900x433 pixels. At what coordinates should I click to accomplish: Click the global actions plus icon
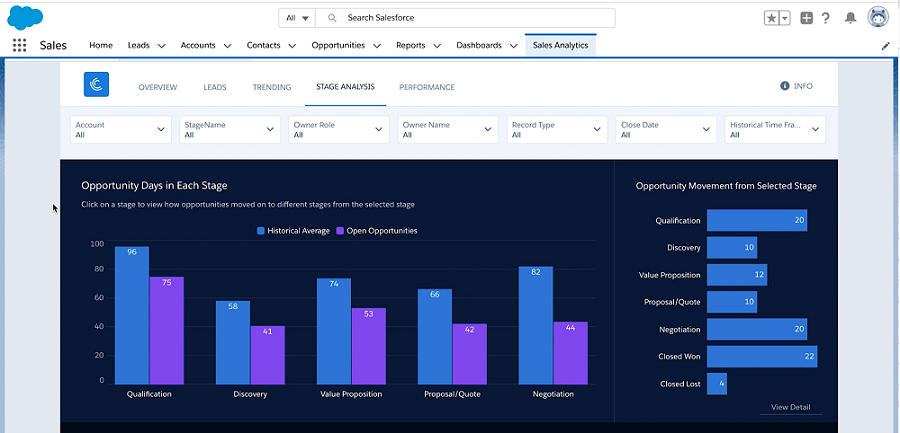pyautogui.click(x=807, y=18)
